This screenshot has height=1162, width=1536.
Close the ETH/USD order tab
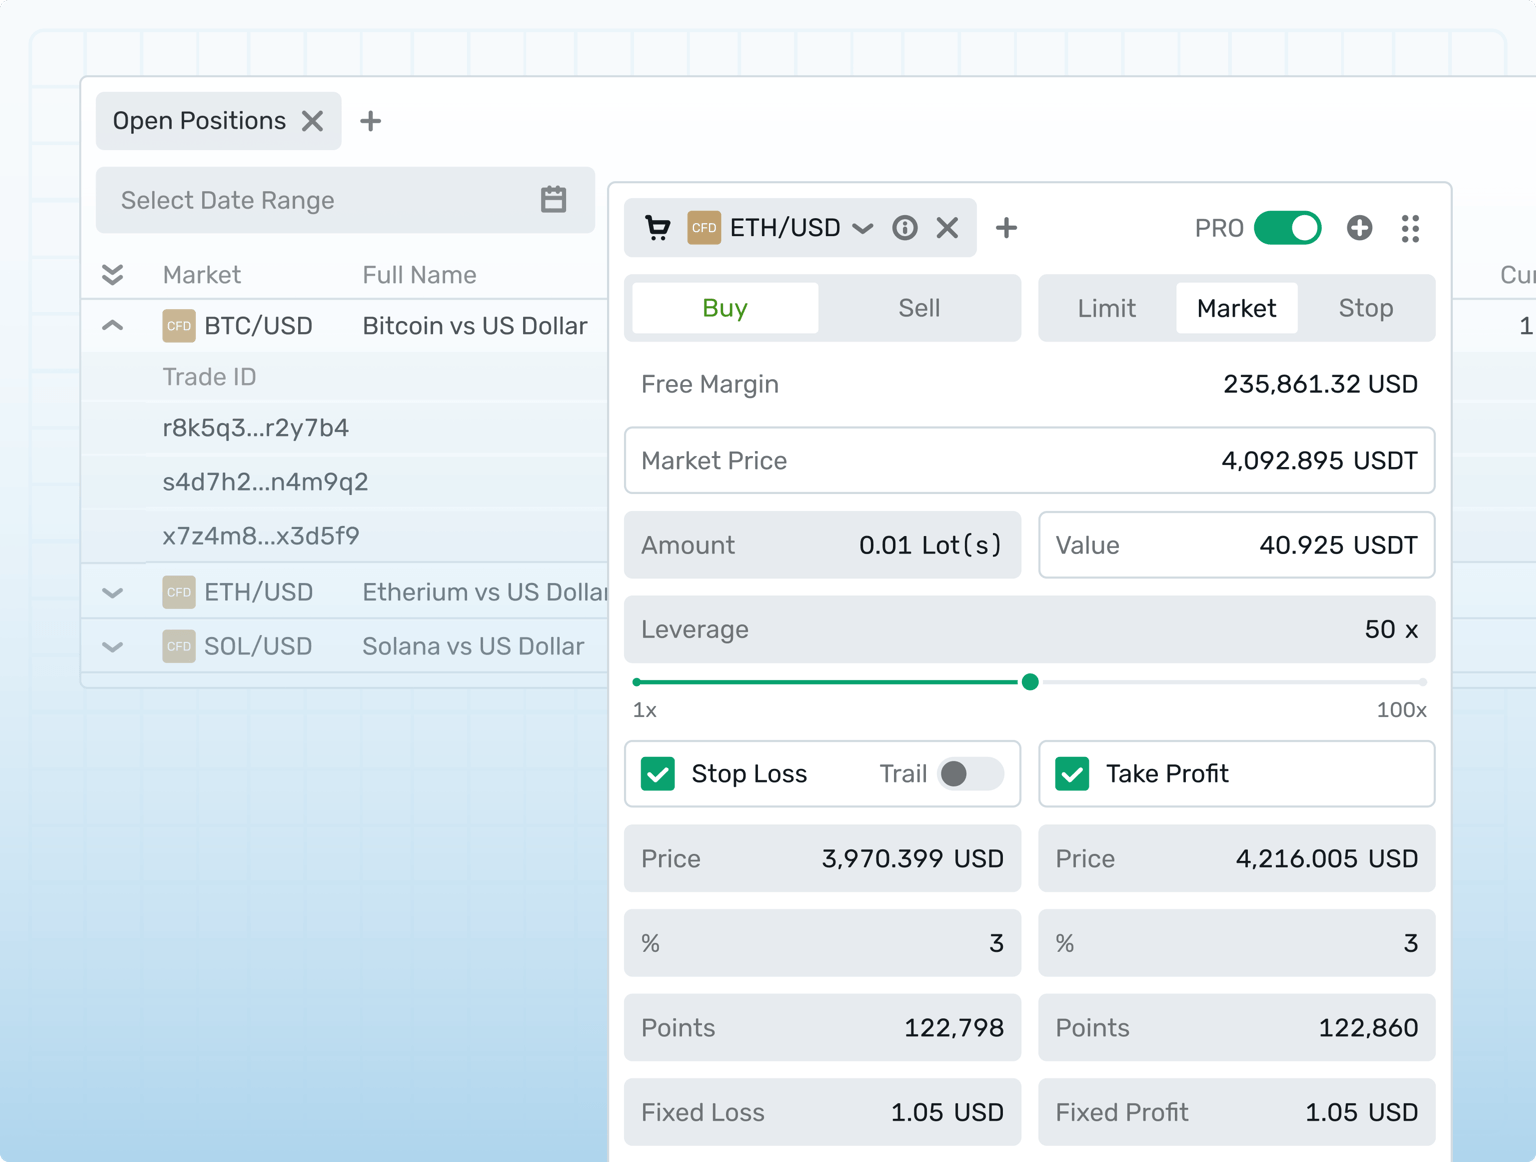click(947, 228)
